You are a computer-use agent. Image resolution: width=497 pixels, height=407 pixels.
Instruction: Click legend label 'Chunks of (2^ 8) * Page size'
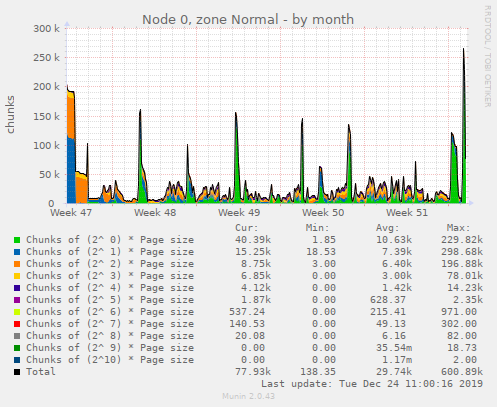coord(110,336)
